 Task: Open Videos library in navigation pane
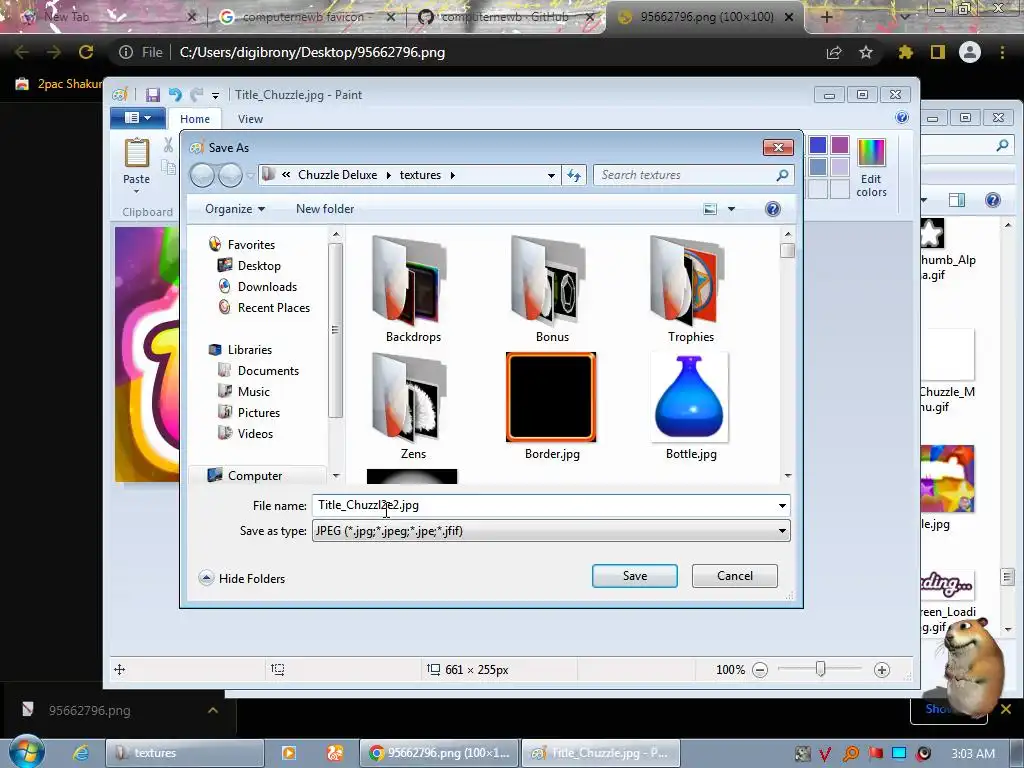coord(255,433)
